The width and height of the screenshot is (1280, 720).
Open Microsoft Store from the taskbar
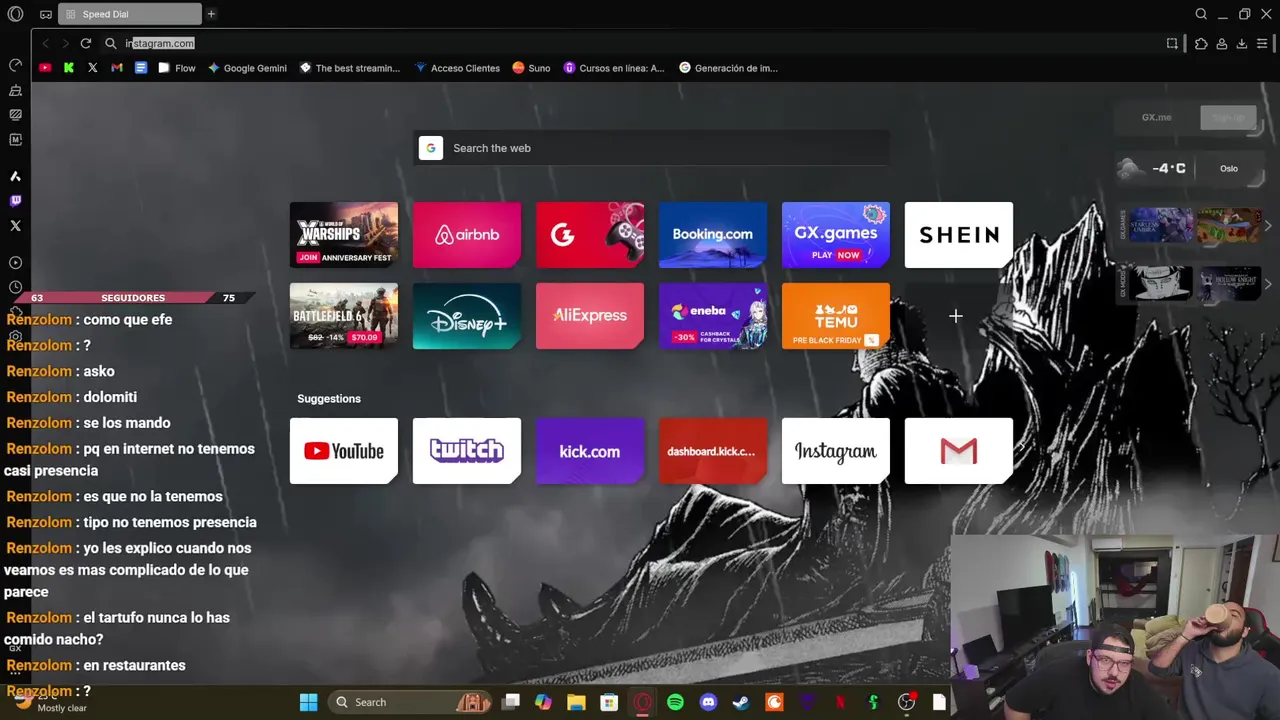click(x=609, y=702)
